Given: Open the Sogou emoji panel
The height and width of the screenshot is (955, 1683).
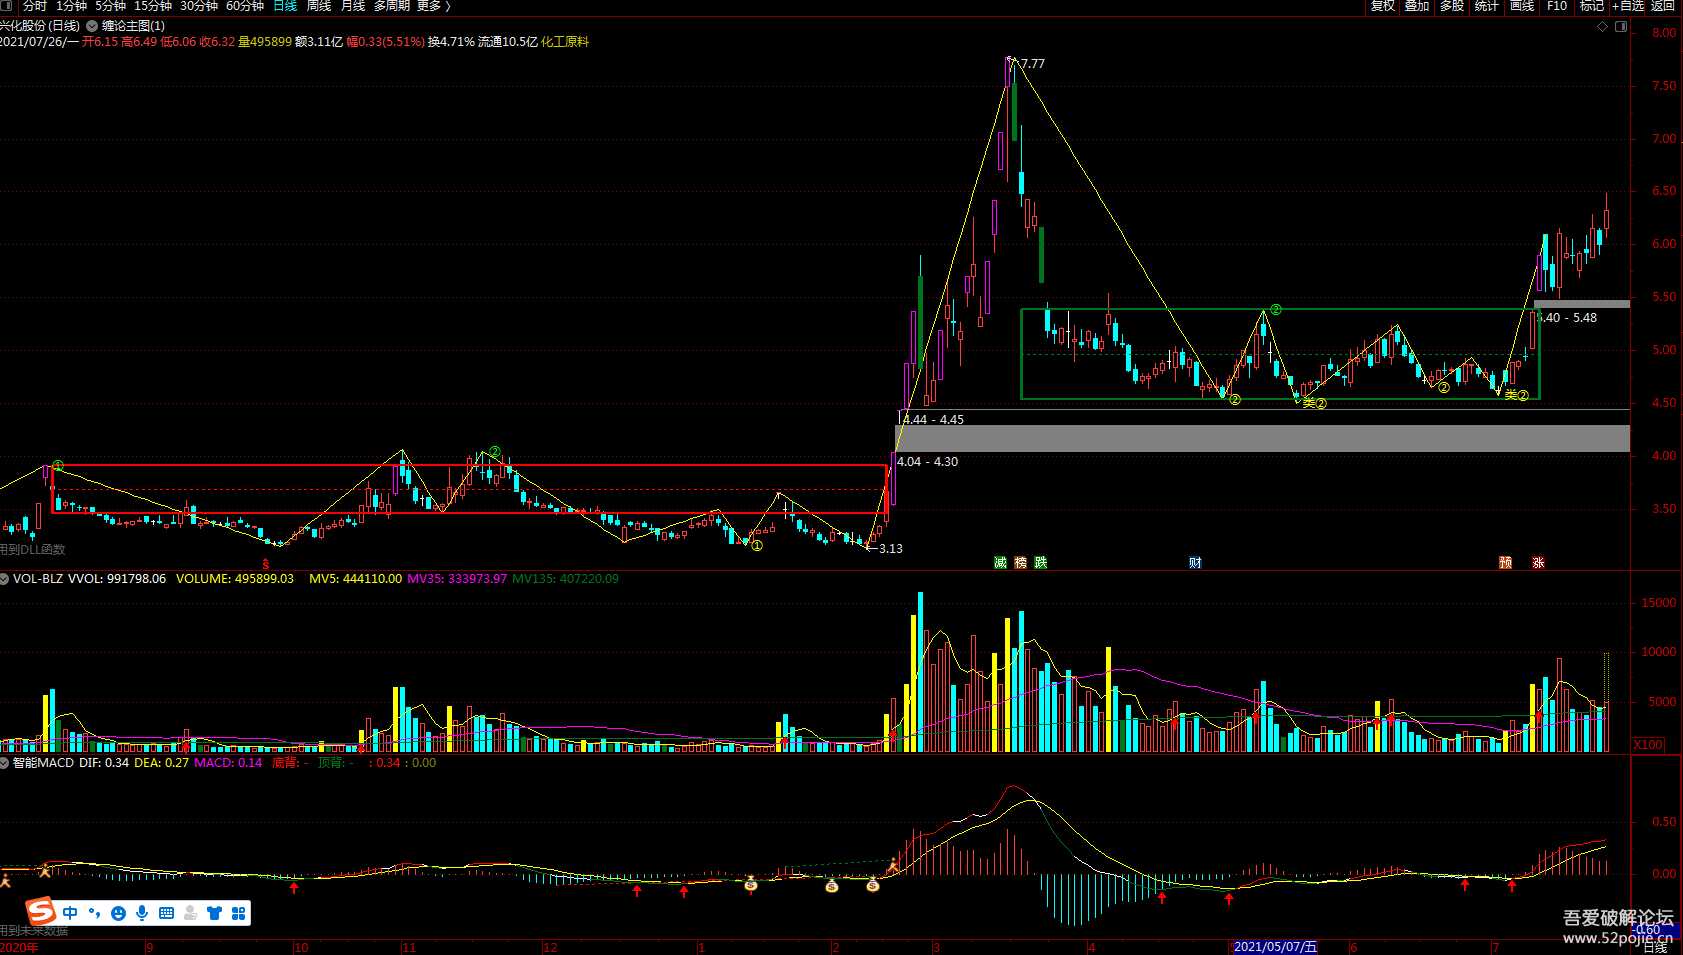Looking at the screenshot, I should point(118,913).
